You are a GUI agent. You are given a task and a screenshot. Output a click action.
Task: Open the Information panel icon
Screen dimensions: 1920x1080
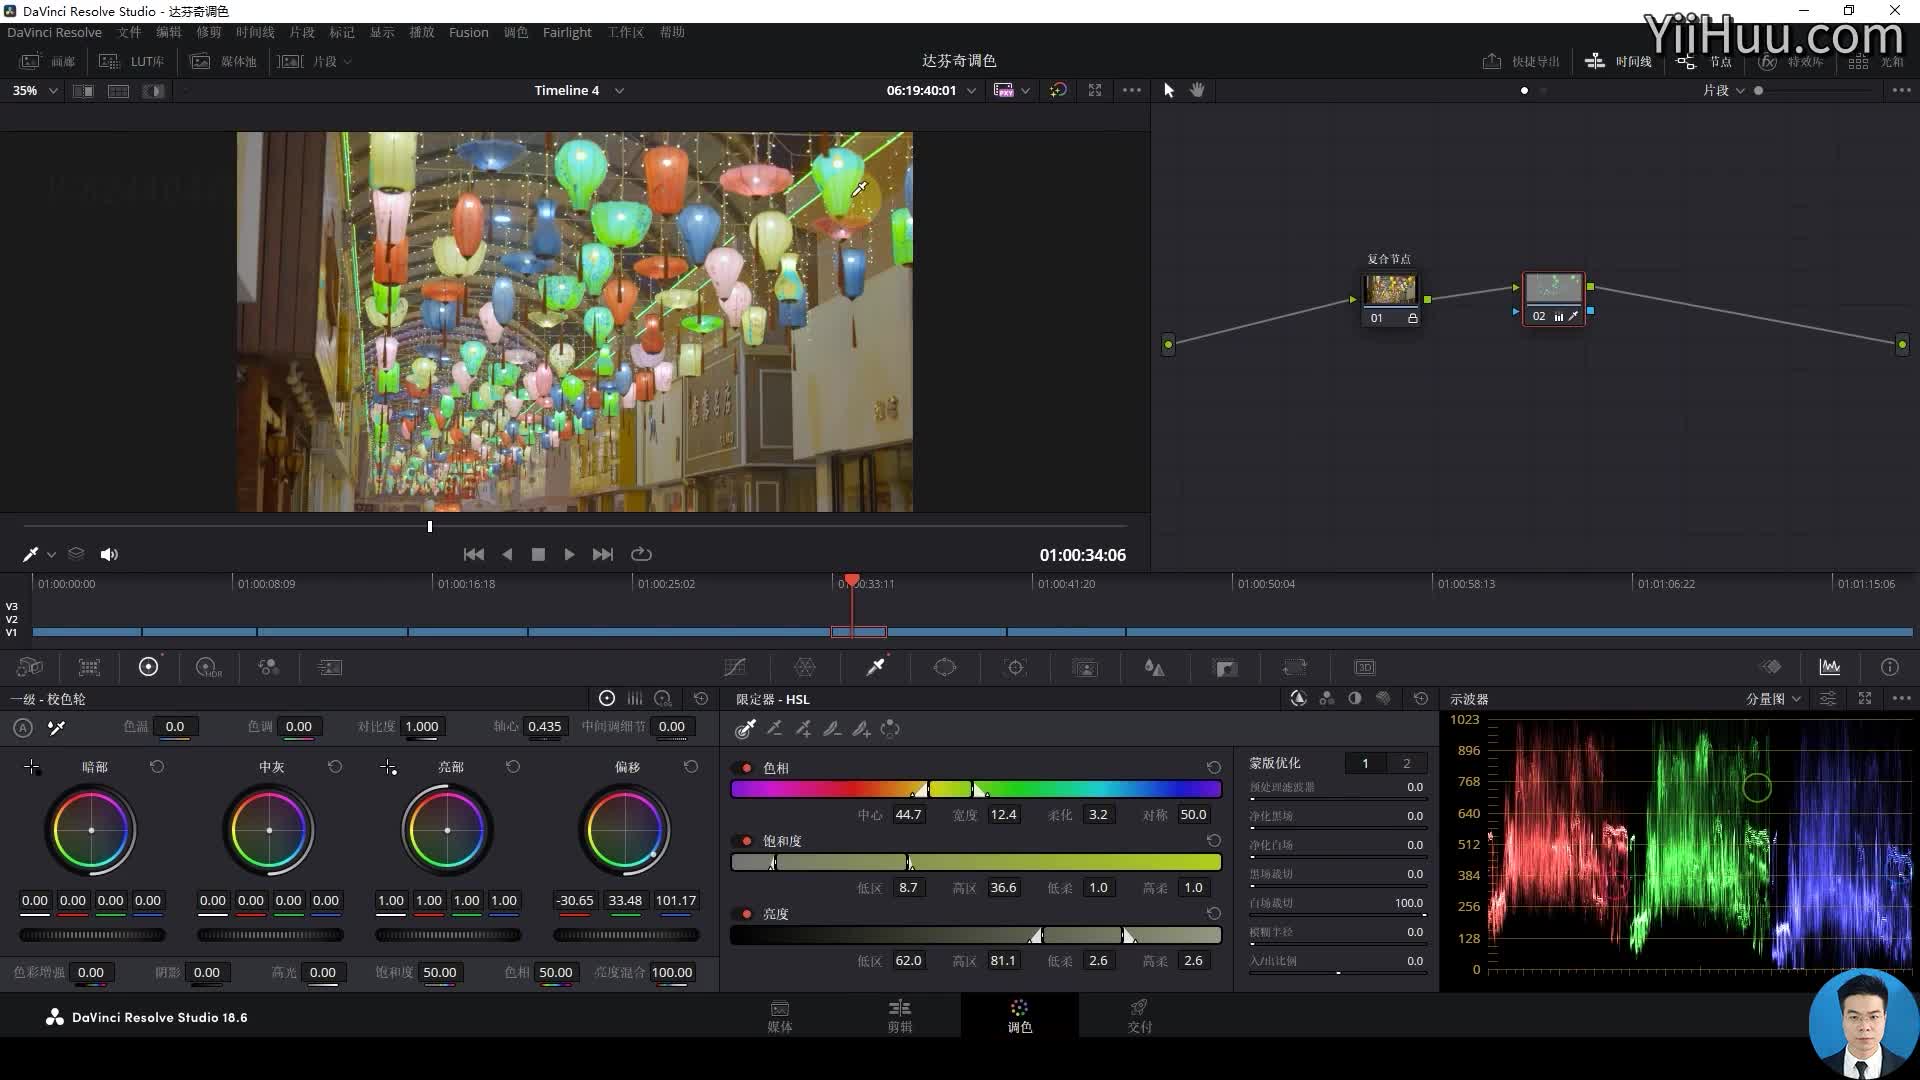click(x=1890, y=667)
